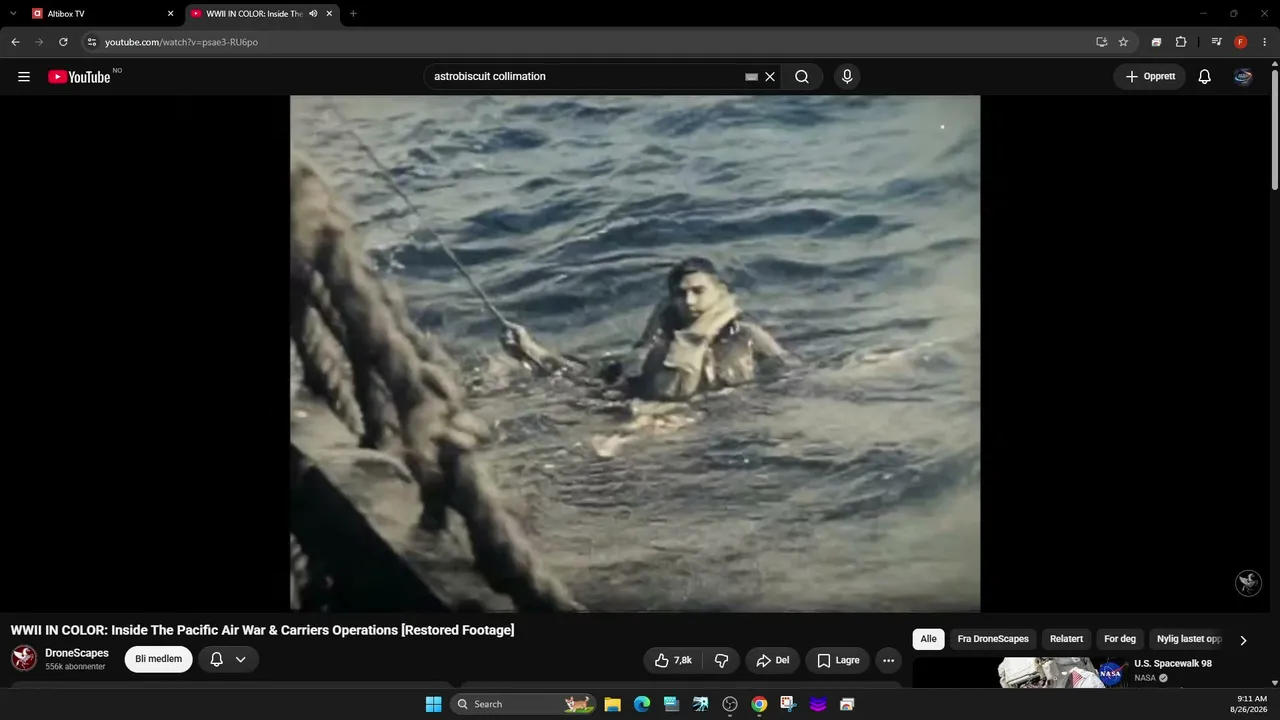The height and width of the screenshot is (720, 1280).
Task: Clear the search box with the X
Action: coord(770,77)
